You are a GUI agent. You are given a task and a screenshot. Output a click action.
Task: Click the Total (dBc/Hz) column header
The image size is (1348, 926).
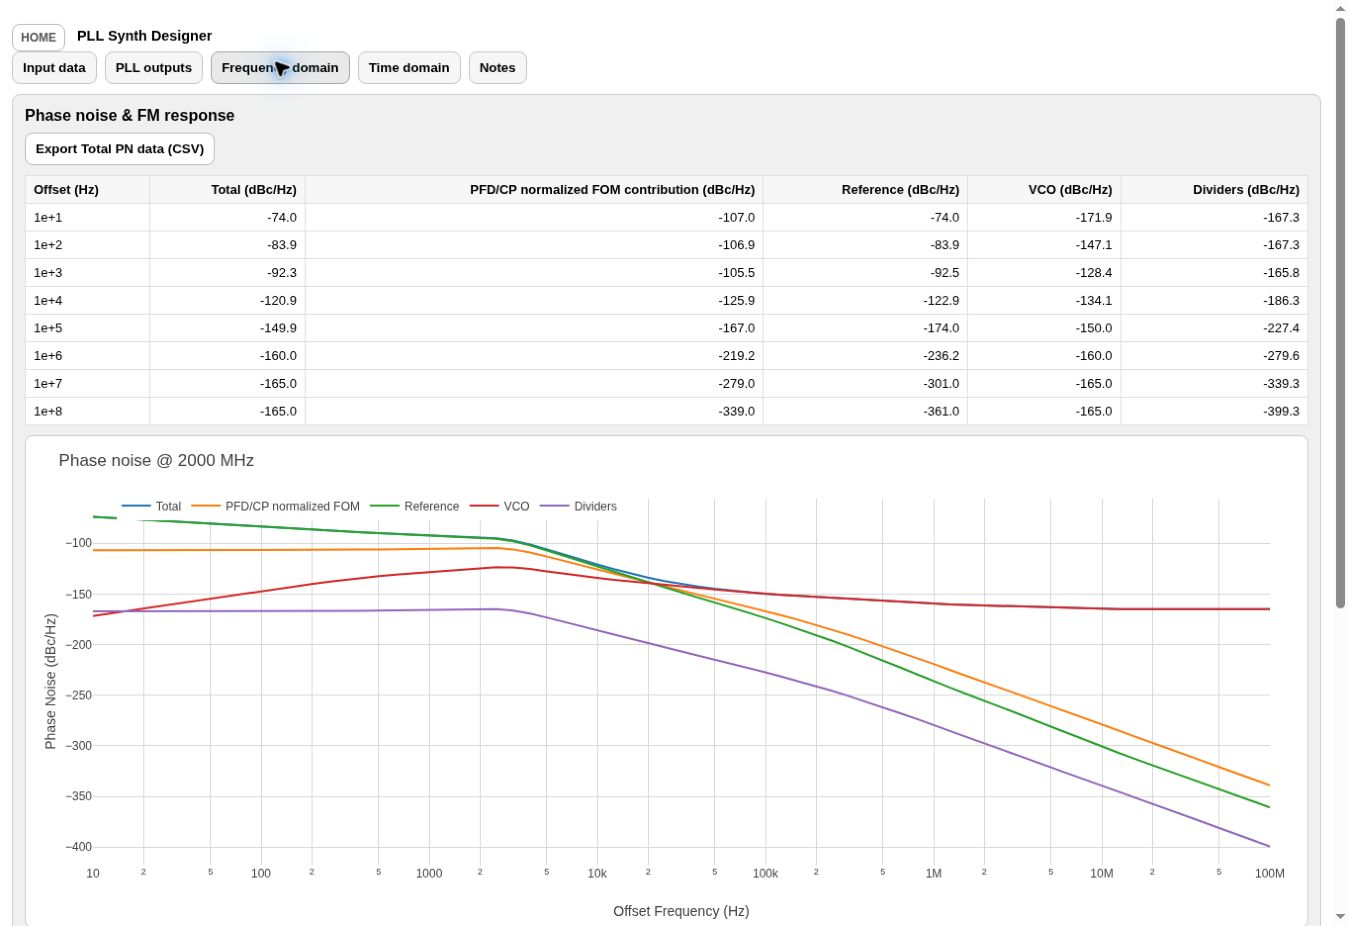227,190
